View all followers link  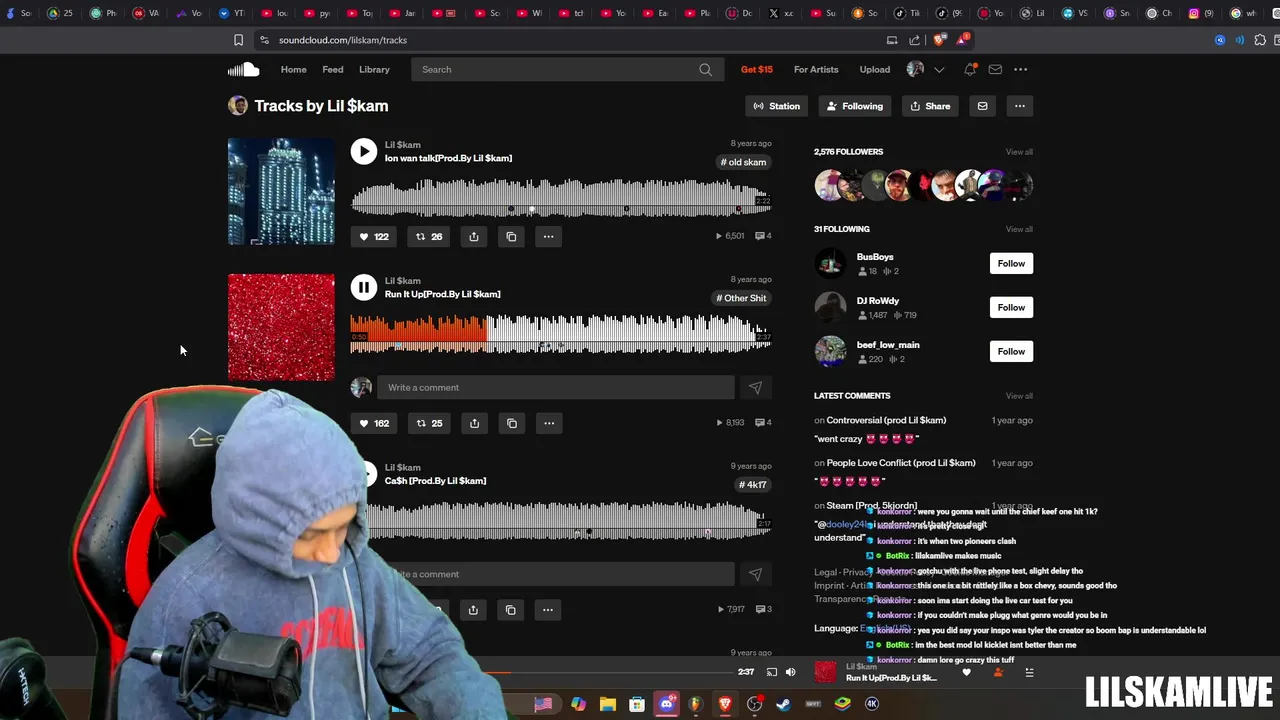[x=1019, y=152]
